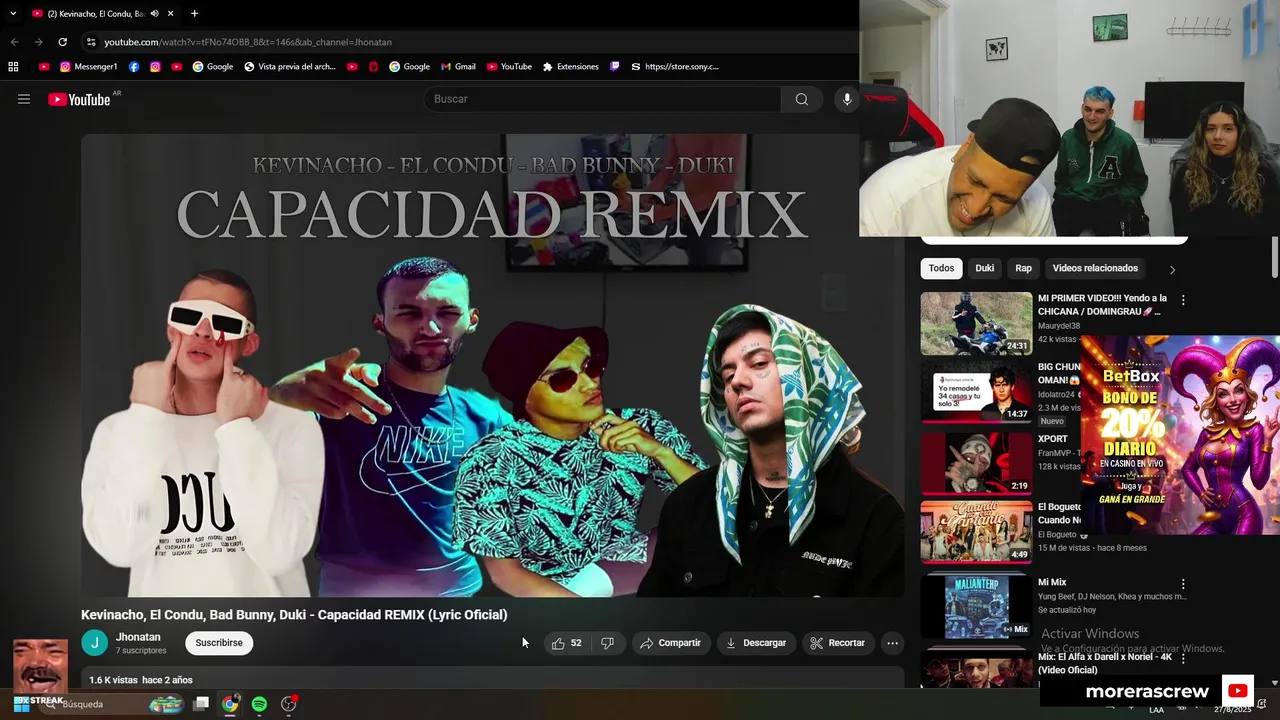Close the Kevinacho YouTube tab

171,14
